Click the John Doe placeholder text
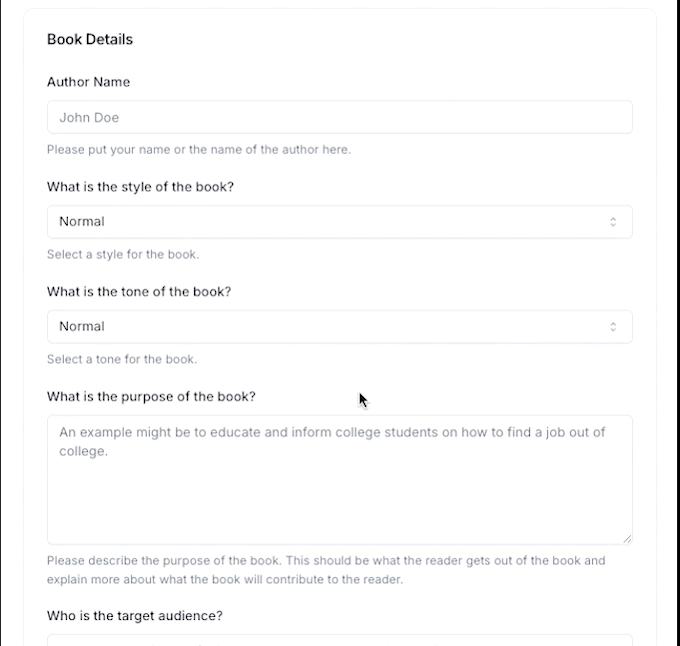The image size is (680, 646). click(89, 118)
